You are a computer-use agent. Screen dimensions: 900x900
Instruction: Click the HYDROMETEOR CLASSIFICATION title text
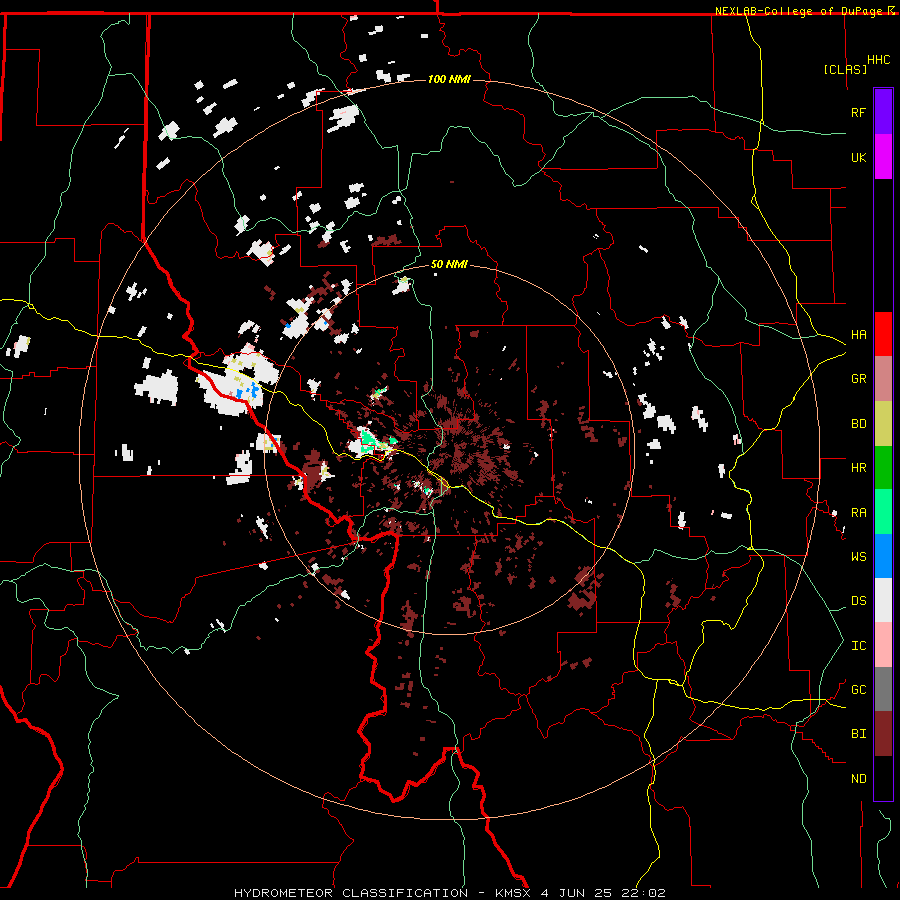(351, 893)
